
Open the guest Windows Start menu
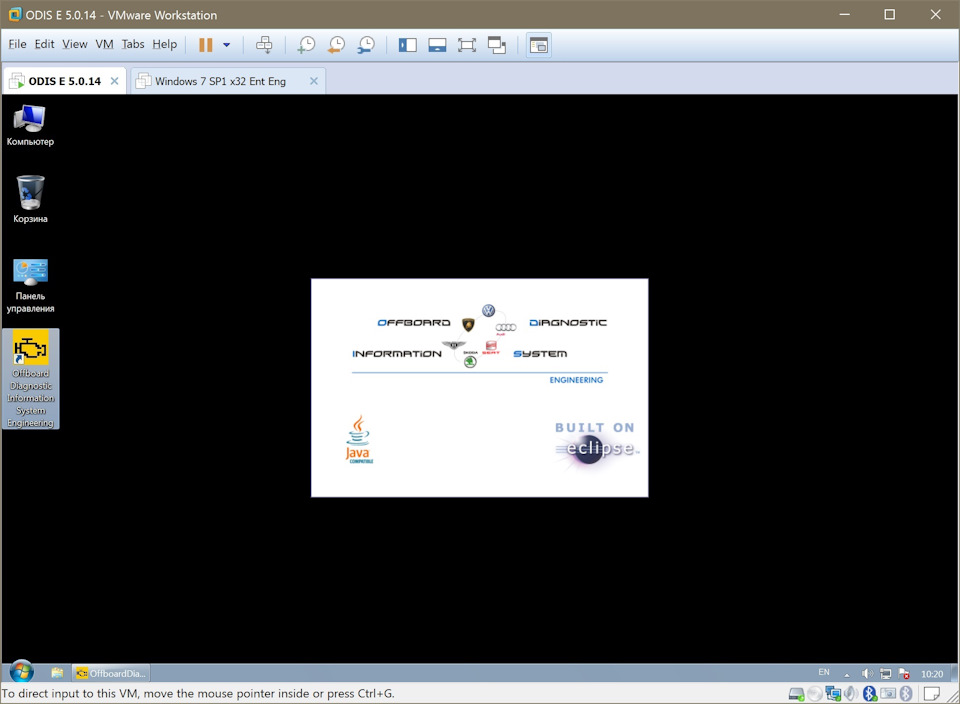21,672
